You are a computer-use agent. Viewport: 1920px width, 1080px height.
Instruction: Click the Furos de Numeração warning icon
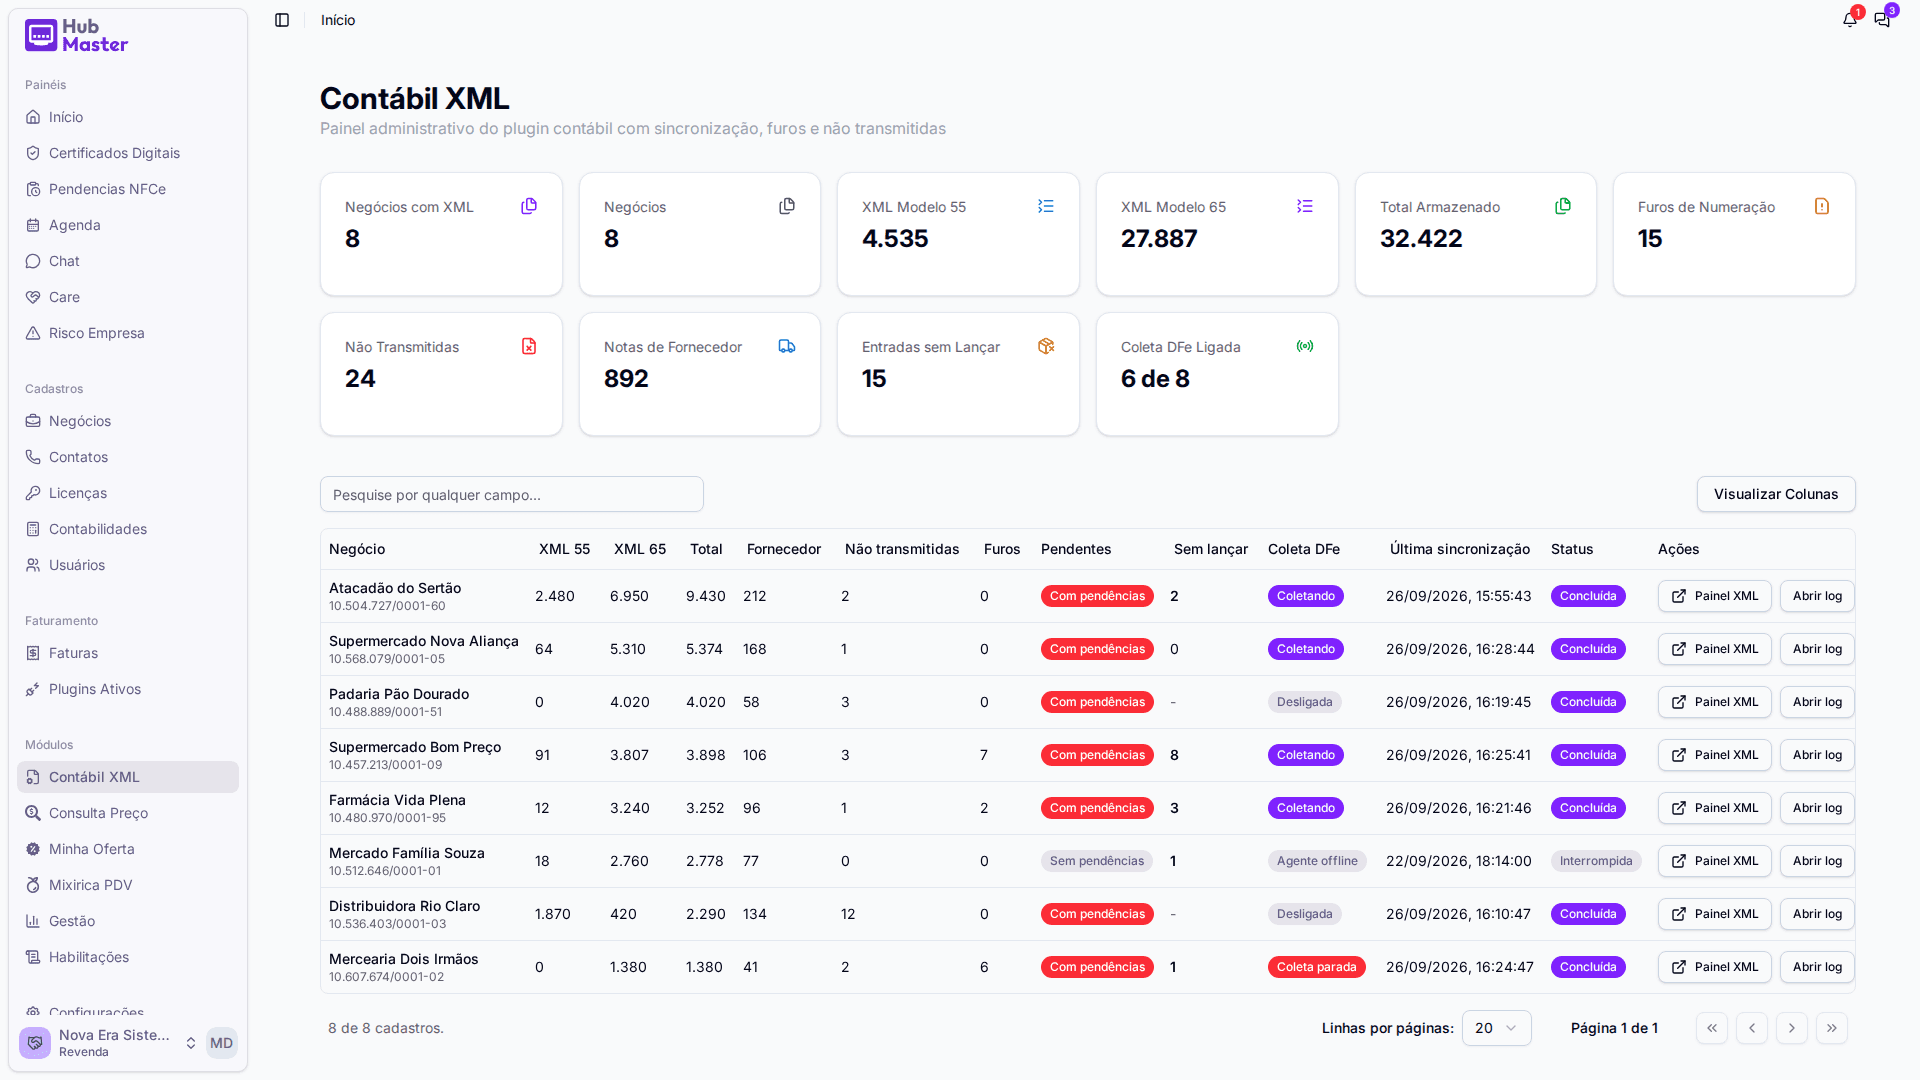pyautogui.click(x=1822, y=206)
